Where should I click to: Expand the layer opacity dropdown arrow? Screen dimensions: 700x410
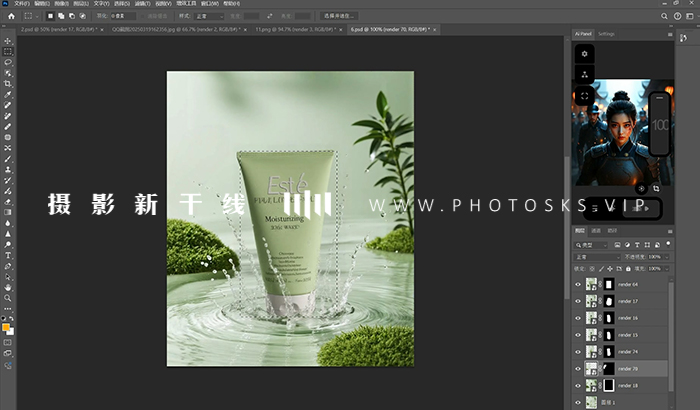click(667, 257)
